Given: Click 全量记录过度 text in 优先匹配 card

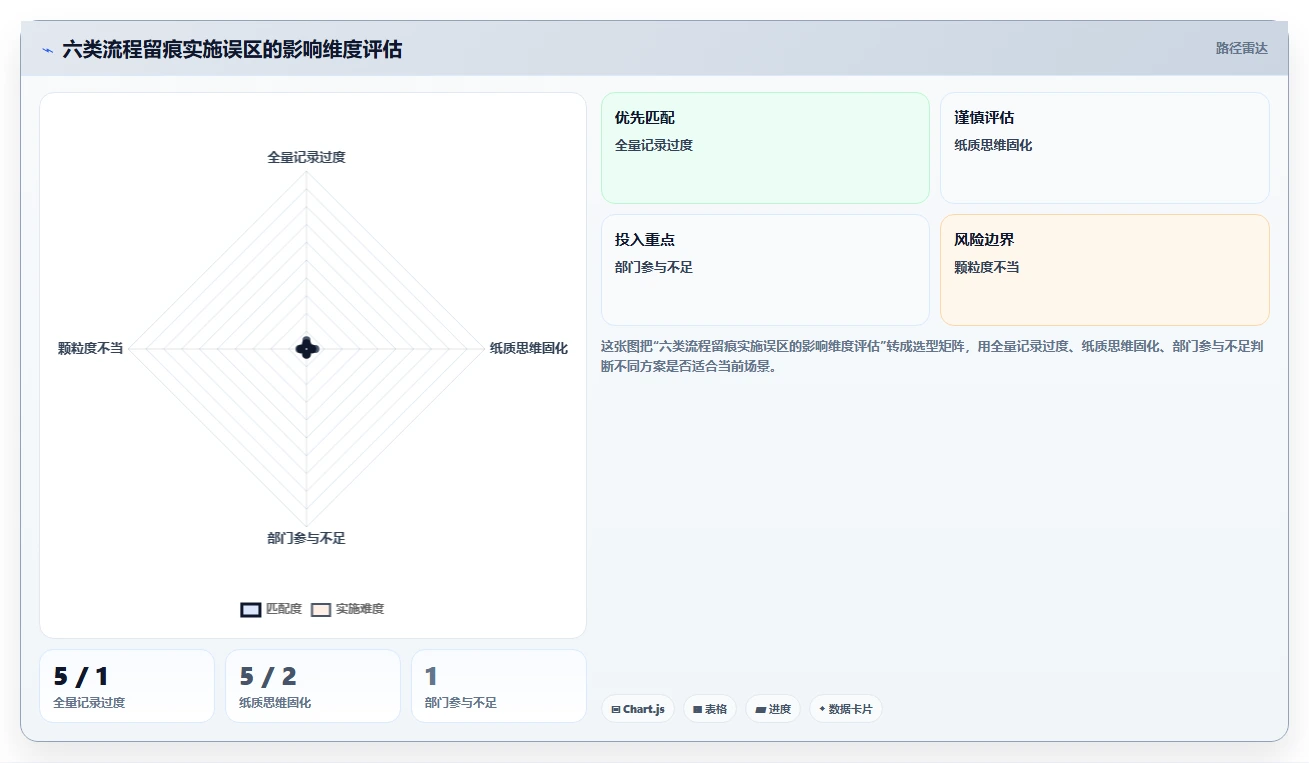Looking at the screenshot, I should click(654, 145).
